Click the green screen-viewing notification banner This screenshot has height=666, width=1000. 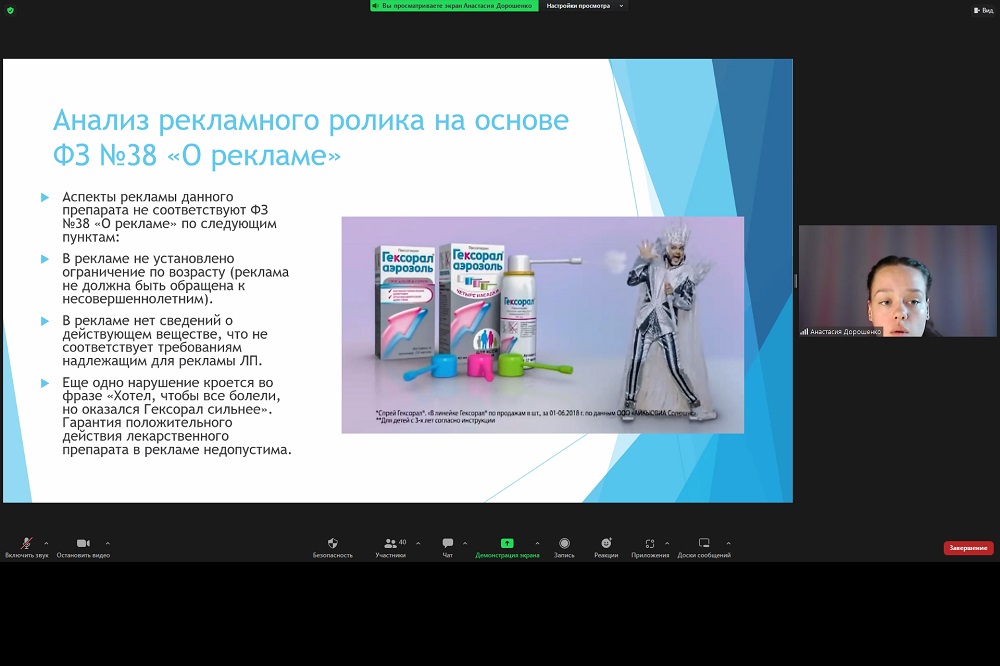pyautogui.click(x=454, y=6)
